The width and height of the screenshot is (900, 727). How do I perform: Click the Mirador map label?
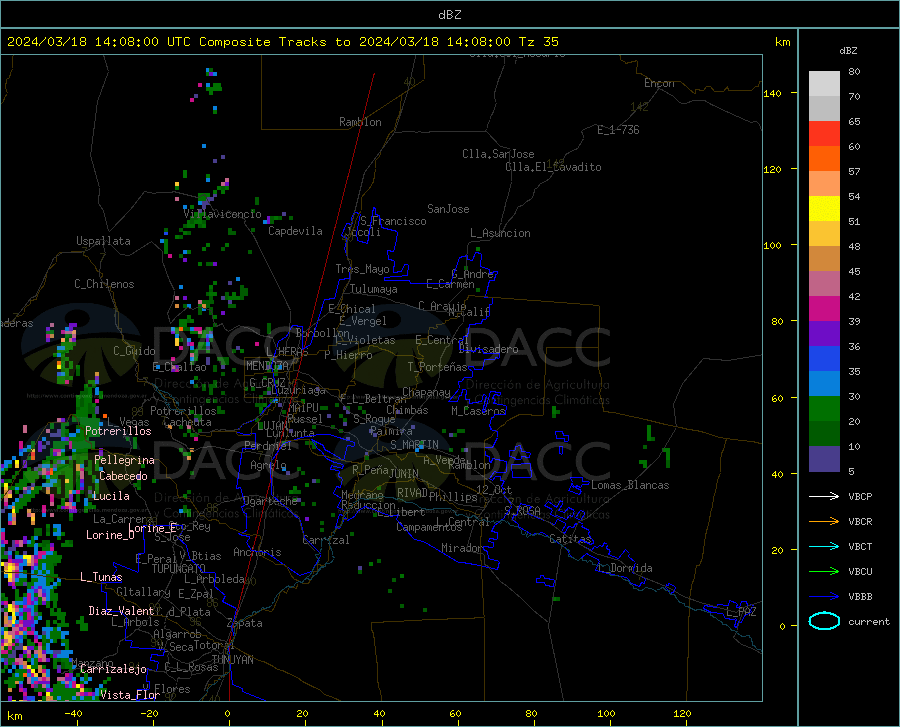click(x=462, y=548)
